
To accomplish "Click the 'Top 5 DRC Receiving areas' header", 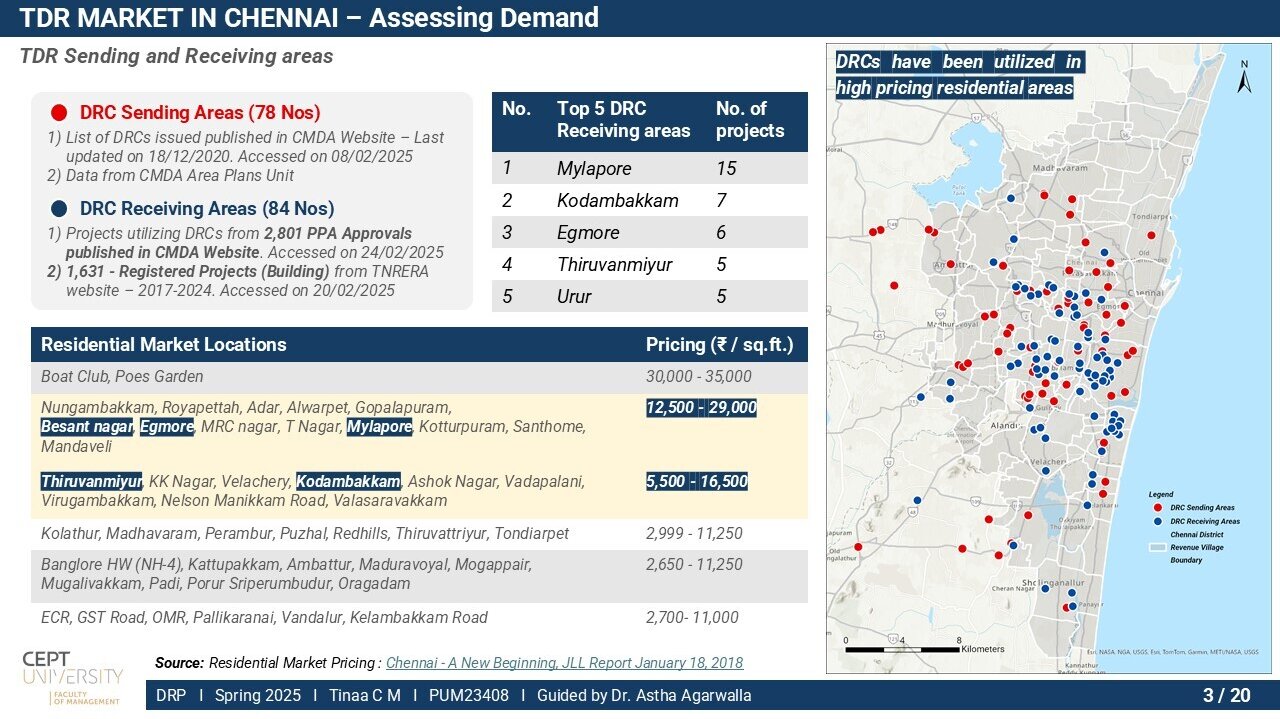I will pyautogui.click(x=623, y=120).
